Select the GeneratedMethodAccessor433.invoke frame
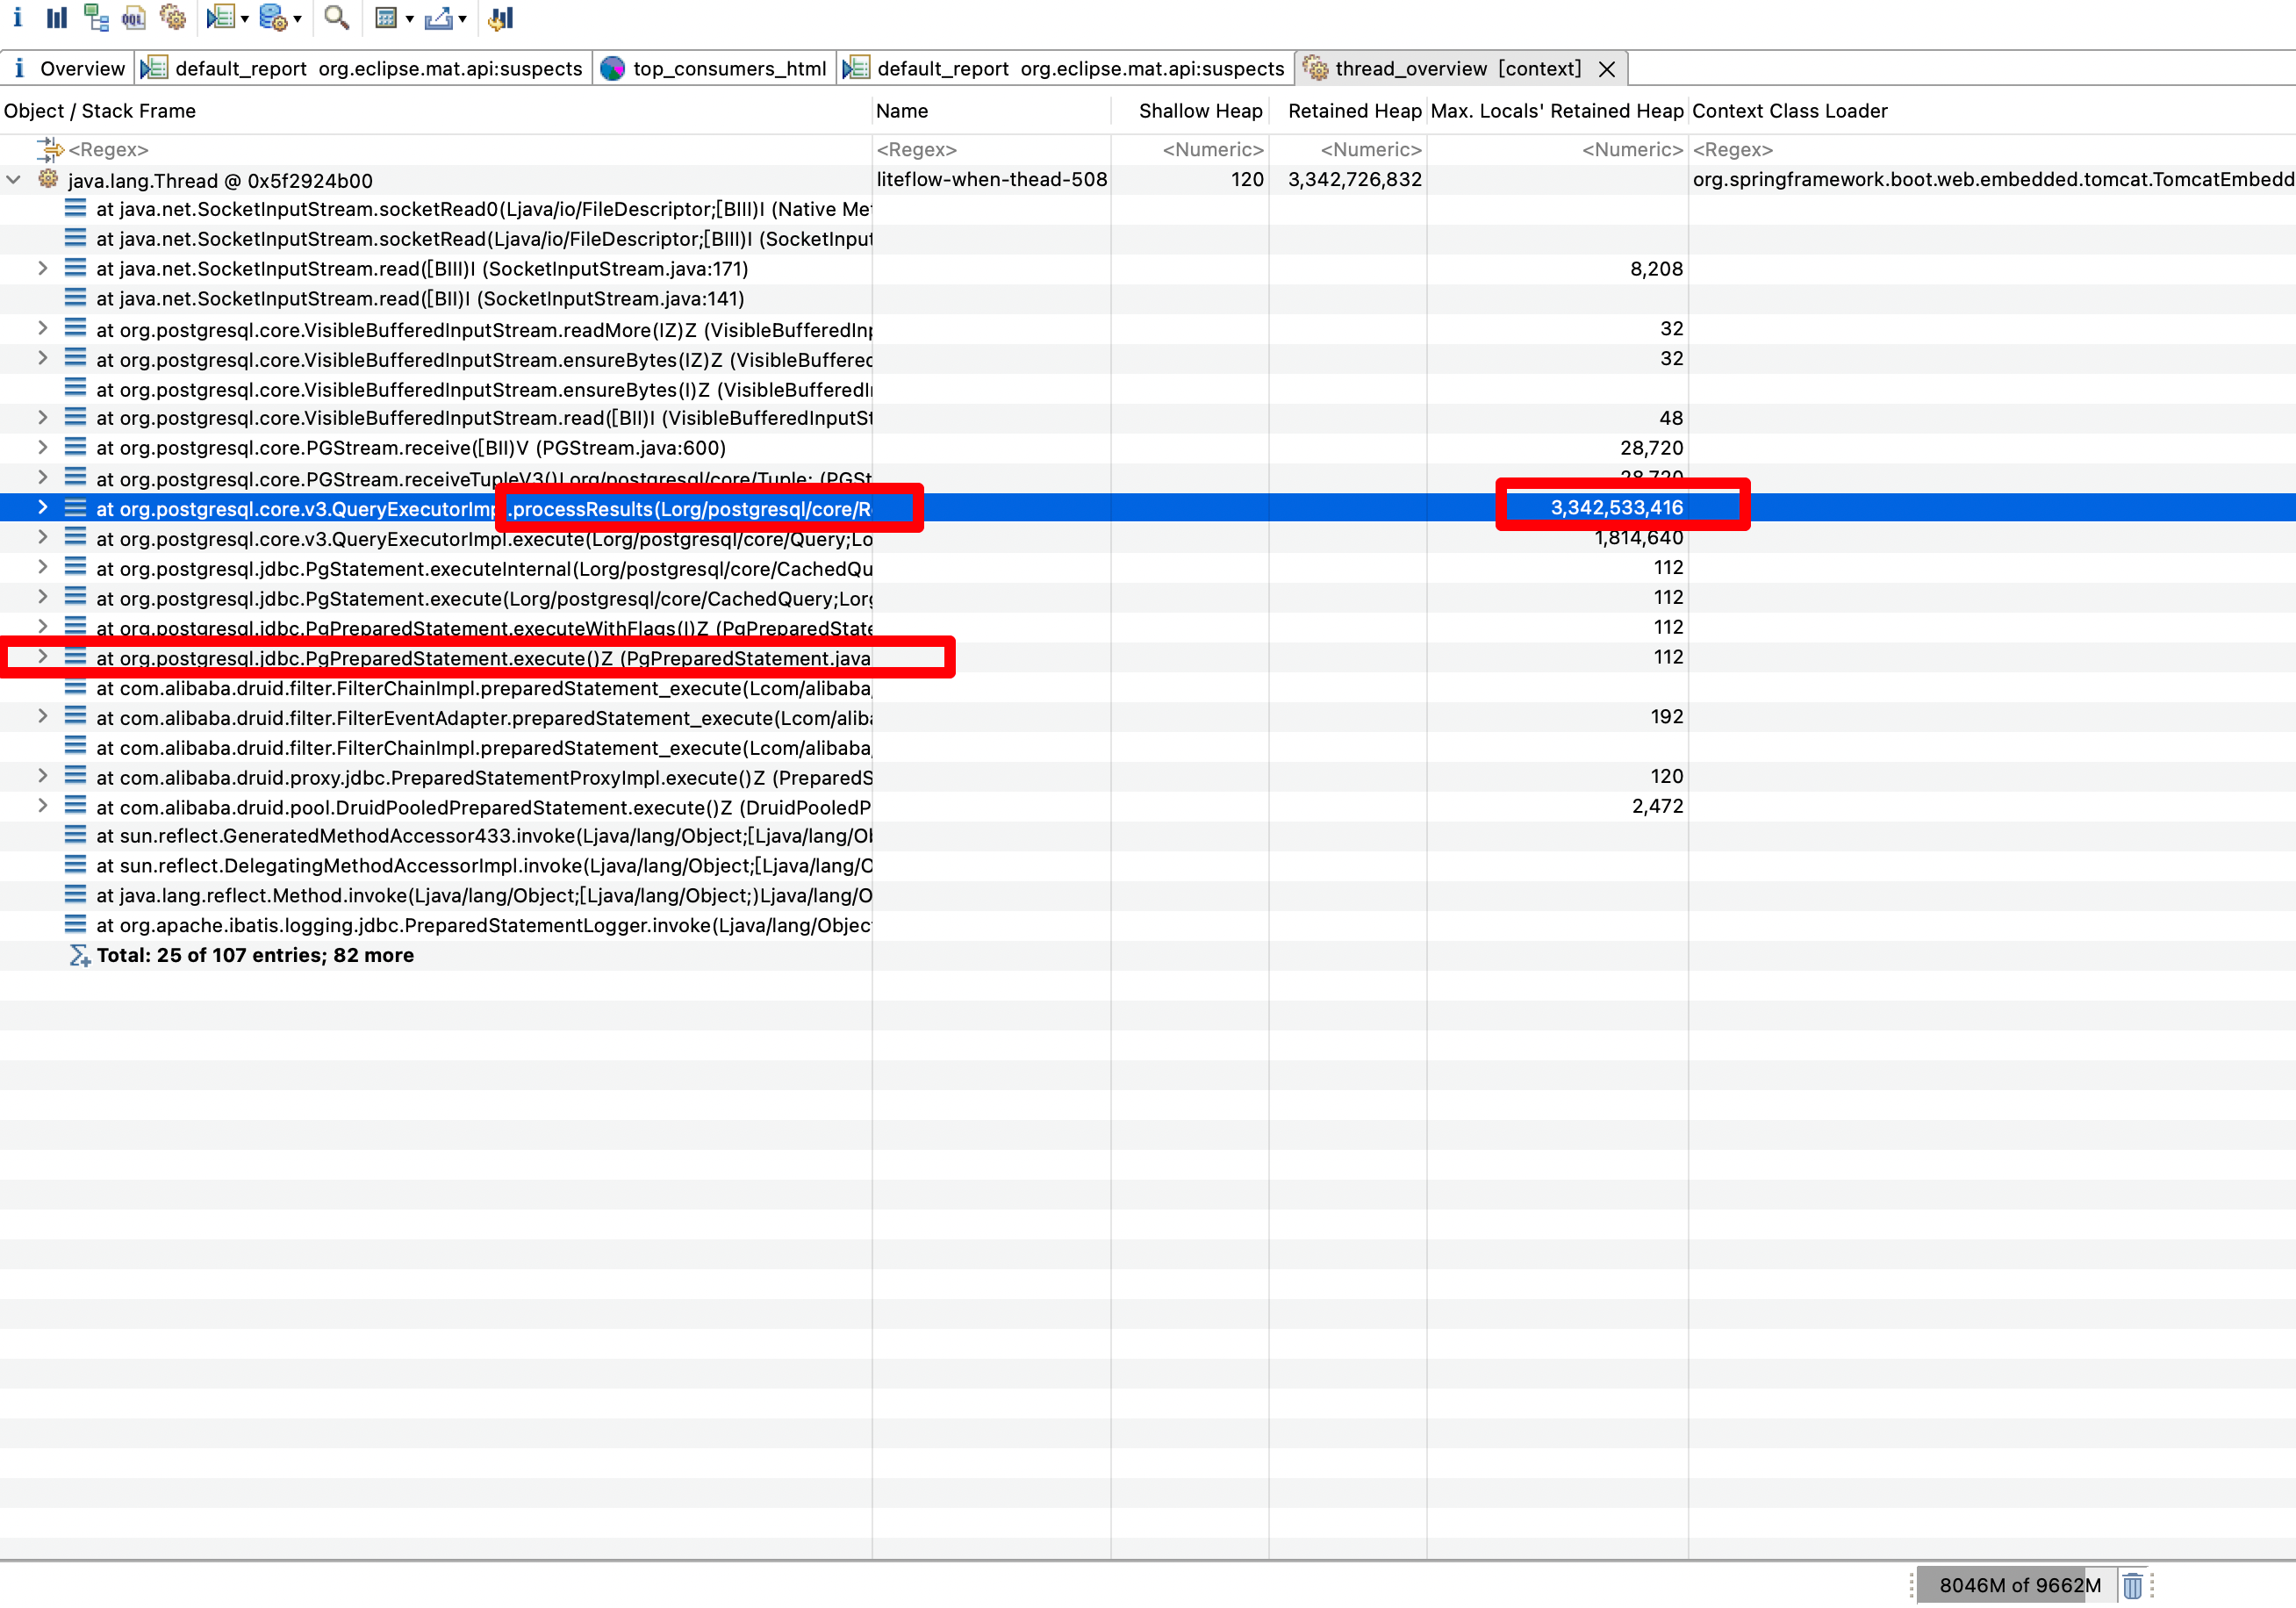The width and height of the screenshot is (2296, 1608). (x=483, y=836)
